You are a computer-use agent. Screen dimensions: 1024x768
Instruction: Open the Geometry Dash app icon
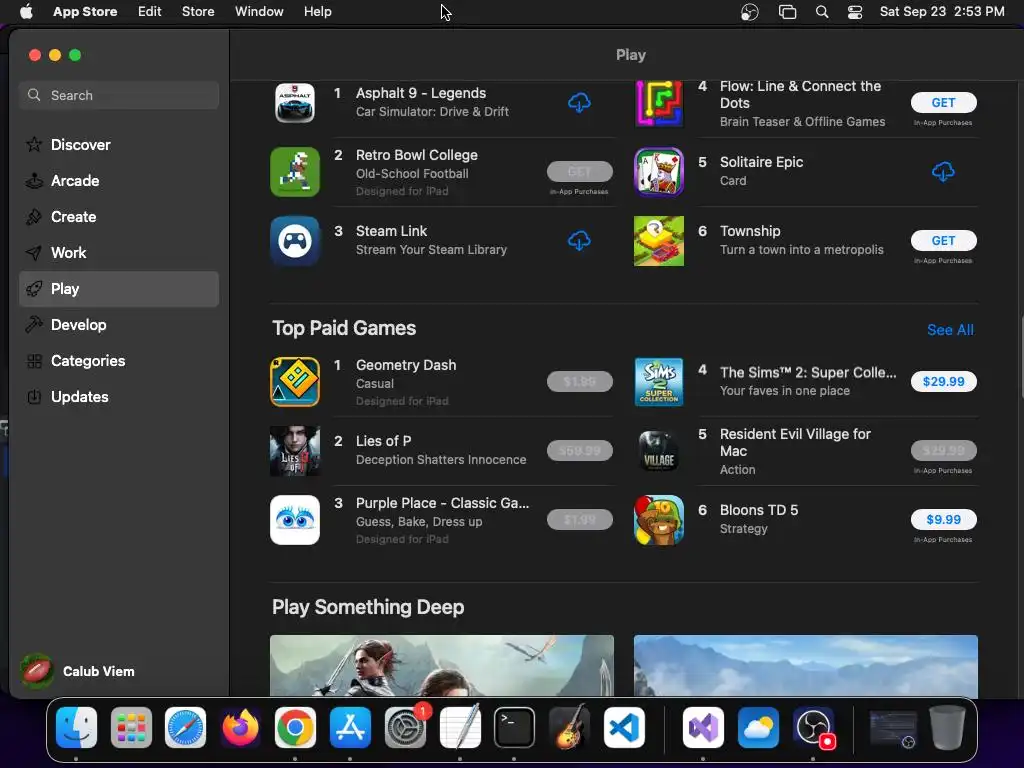point(295,382)
